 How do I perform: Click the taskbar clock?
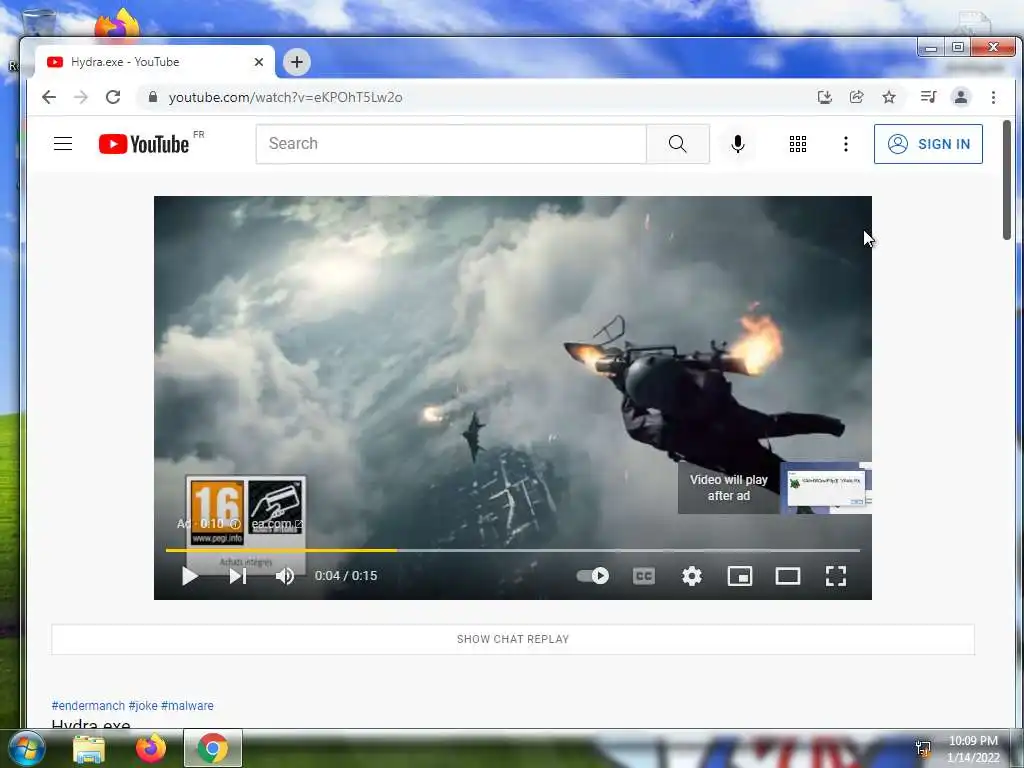973,749
